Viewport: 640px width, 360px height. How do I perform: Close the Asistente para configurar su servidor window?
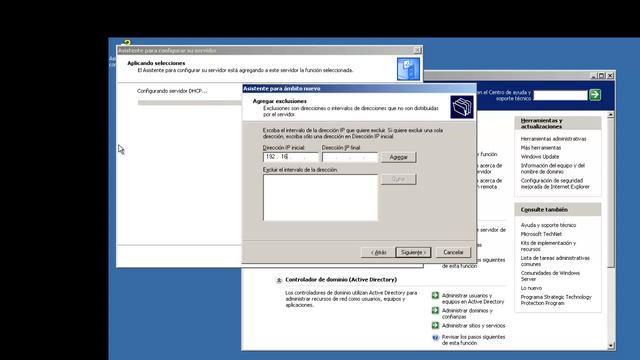click(x=417, y=50)
